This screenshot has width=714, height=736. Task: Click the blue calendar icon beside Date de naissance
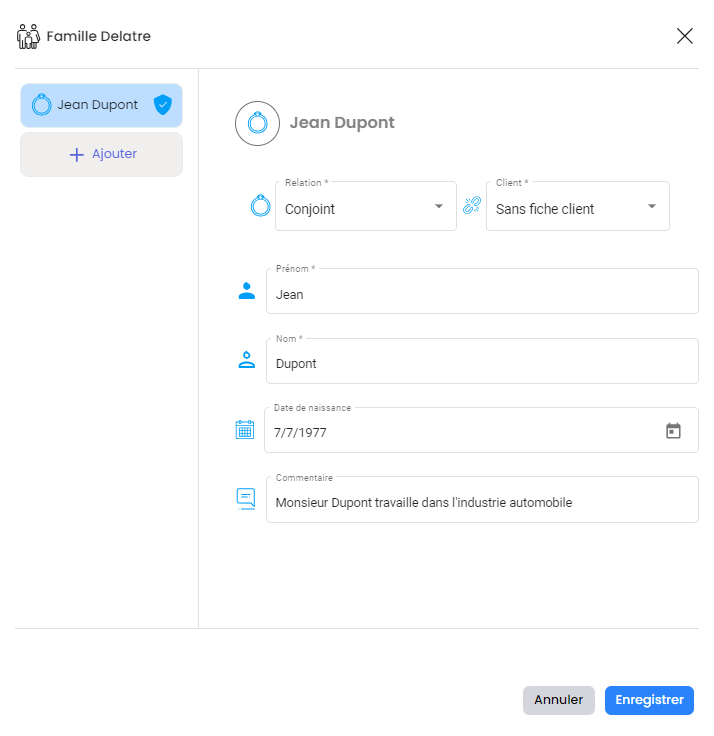pos(245,429)
